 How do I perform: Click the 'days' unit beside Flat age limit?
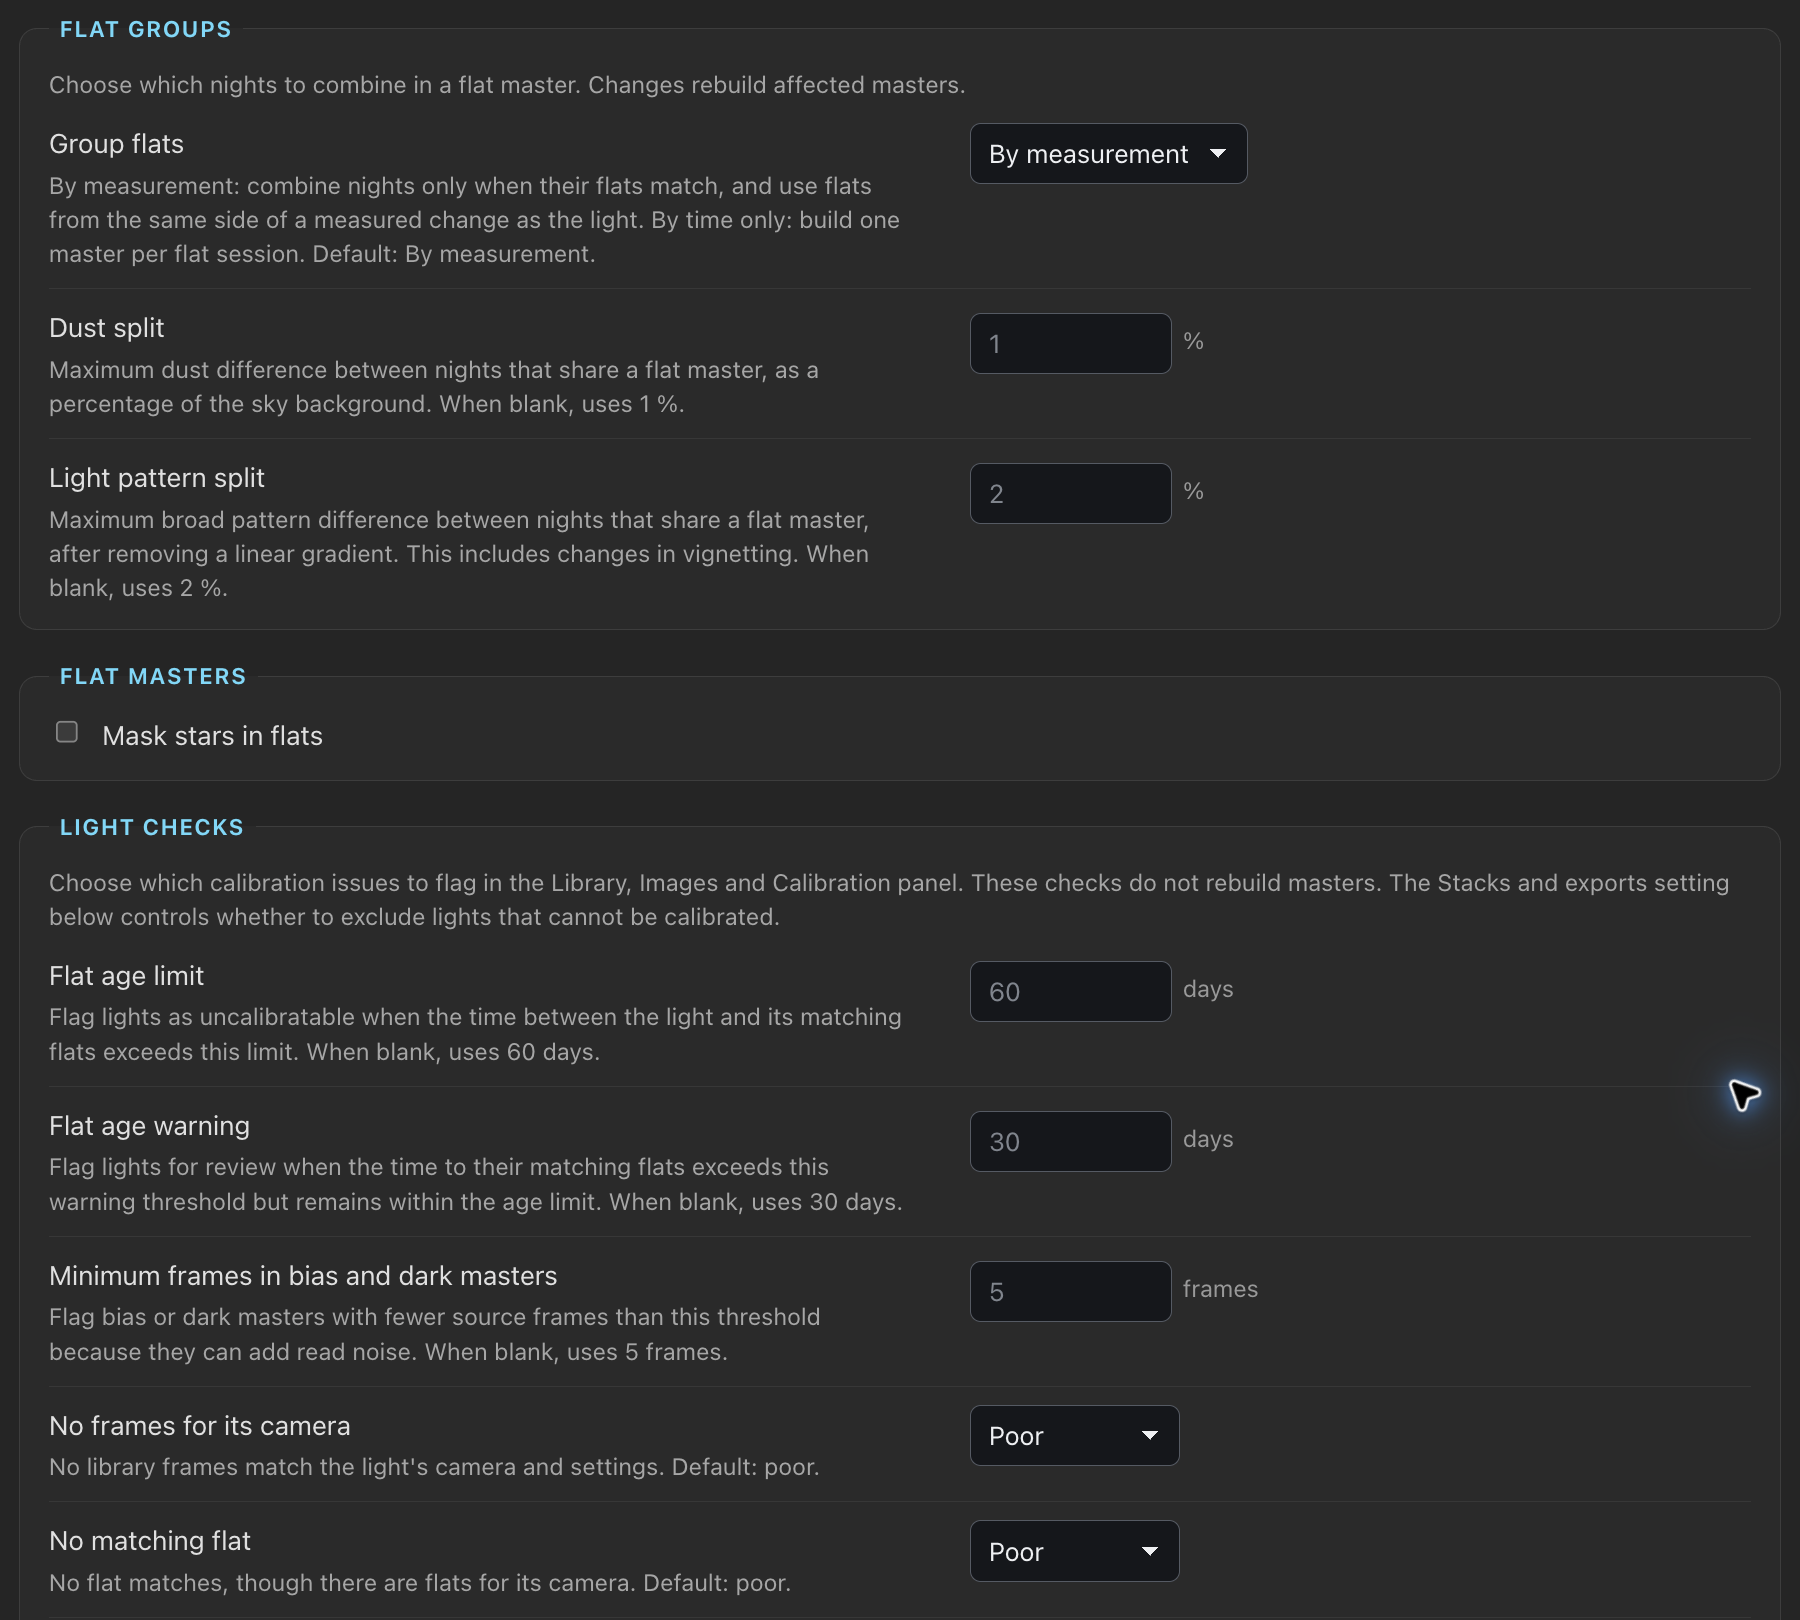click(x=1208, y=989)
